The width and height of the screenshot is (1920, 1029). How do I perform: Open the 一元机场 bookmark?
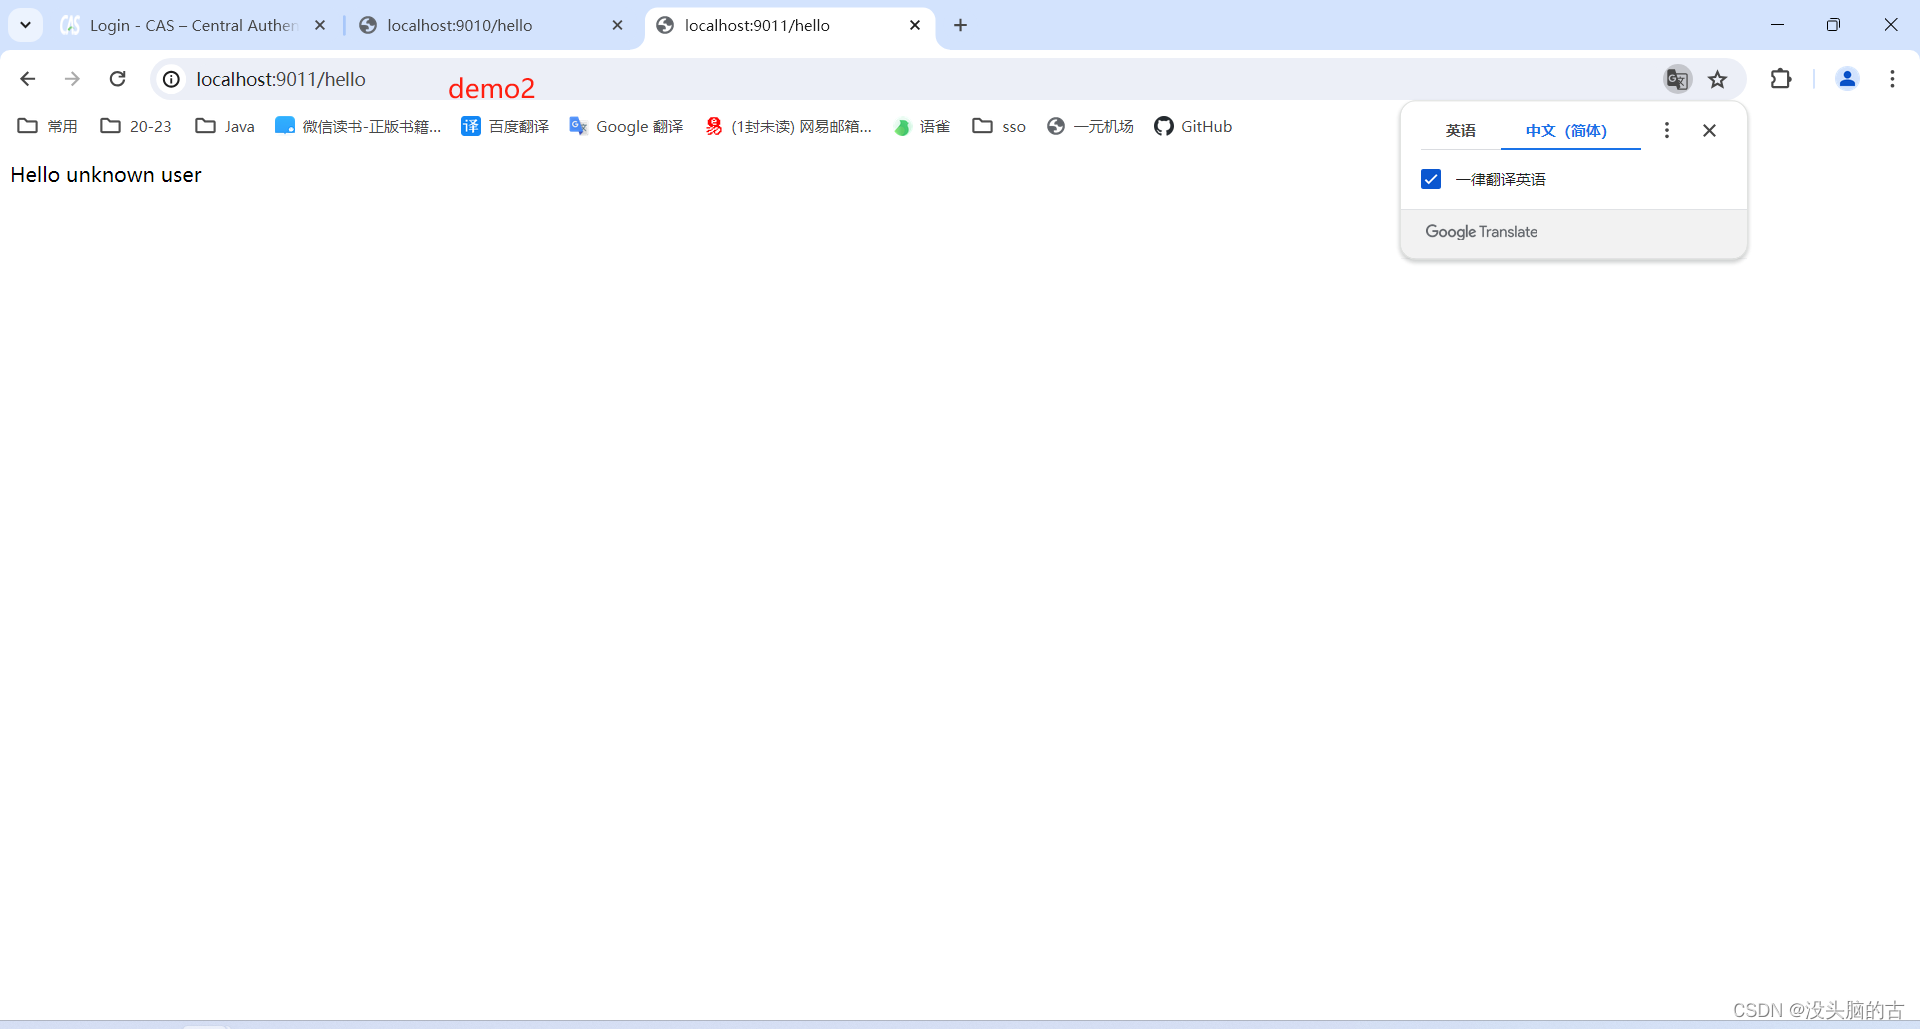[1090, 126]
